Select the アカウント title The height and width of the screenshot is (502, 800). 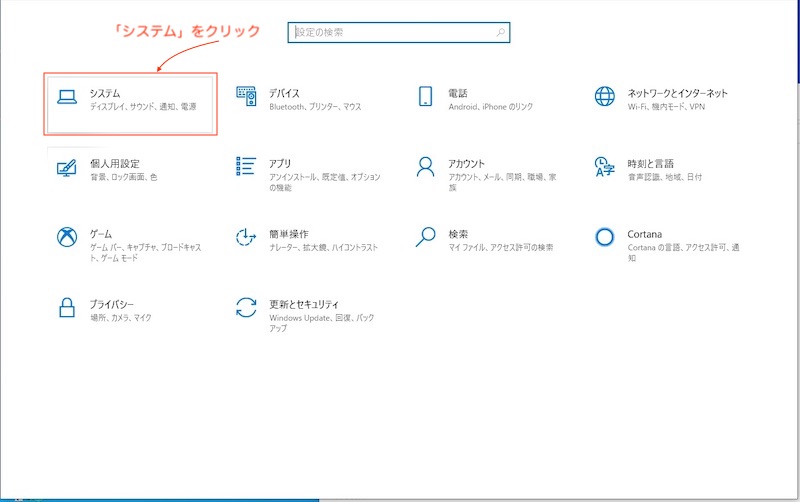coord(466,164)
